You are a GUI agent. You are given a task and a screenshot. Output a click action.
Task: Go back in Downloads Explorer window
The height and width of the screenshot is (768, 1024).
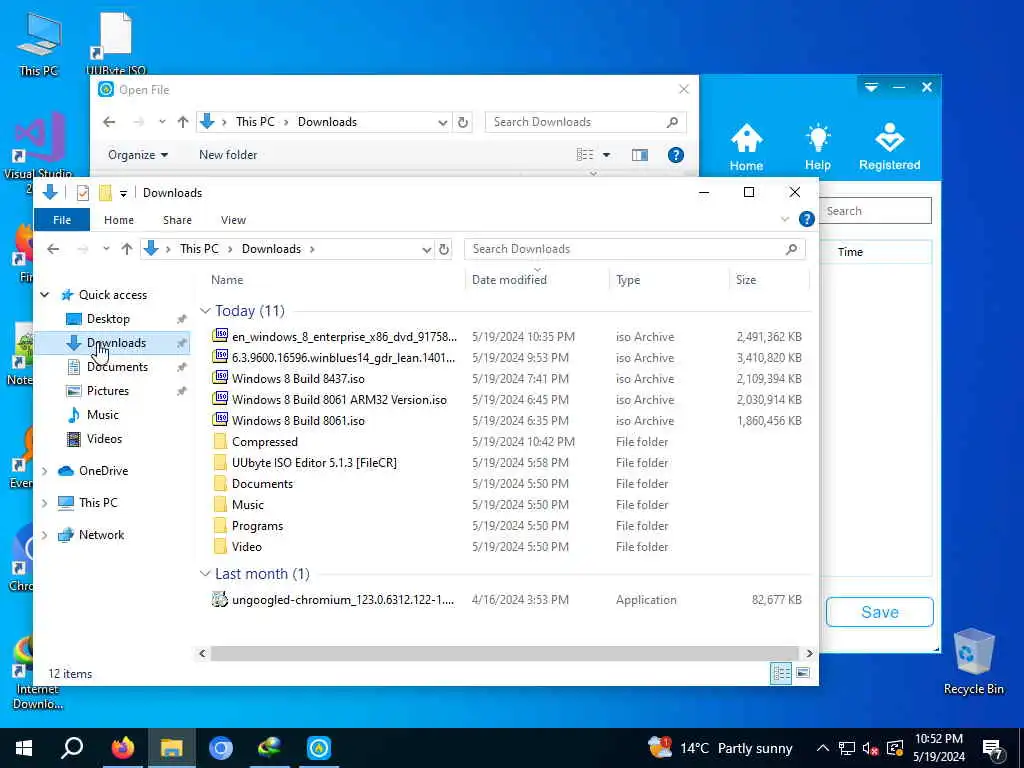coord(53,249)
